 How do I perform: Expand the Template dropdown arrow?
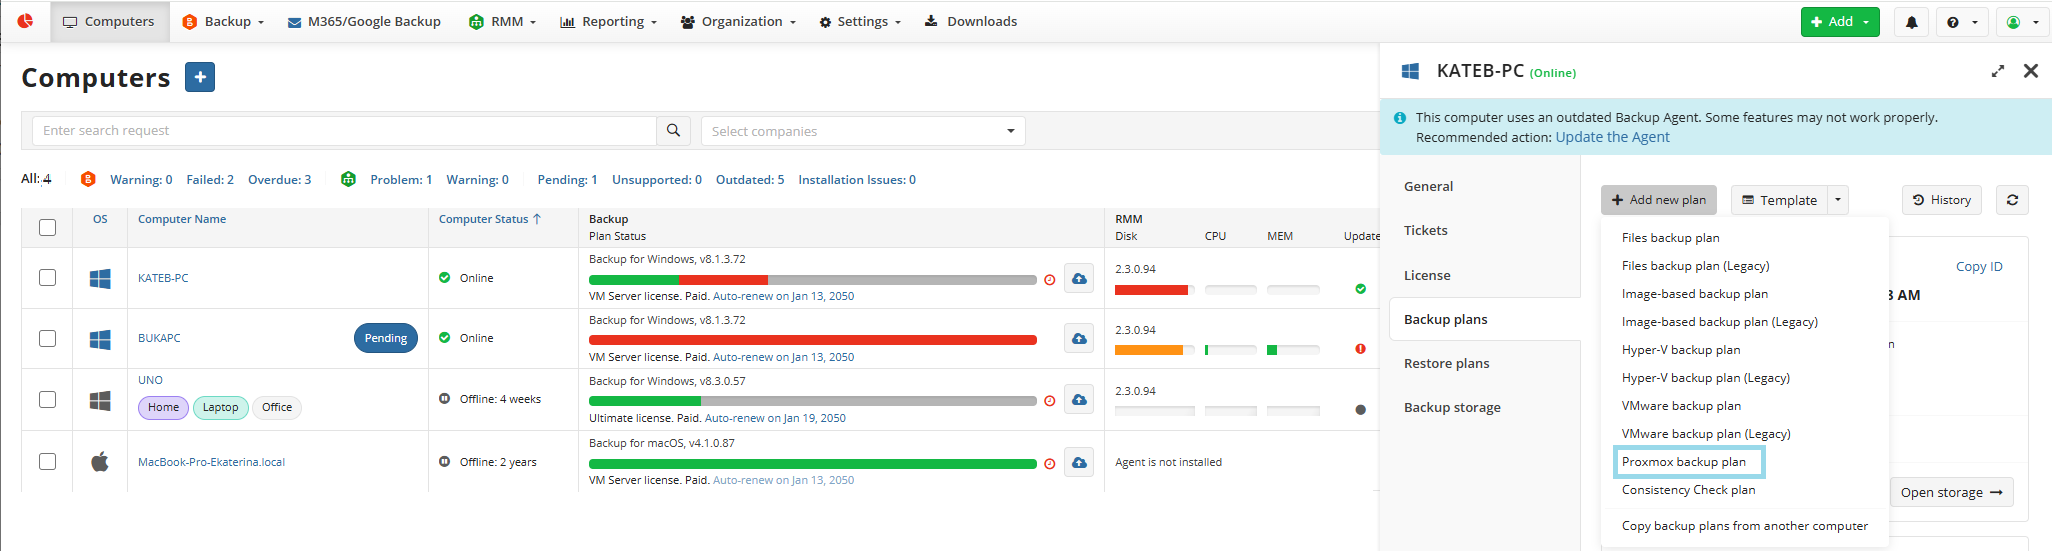[x=1837, y=200]
